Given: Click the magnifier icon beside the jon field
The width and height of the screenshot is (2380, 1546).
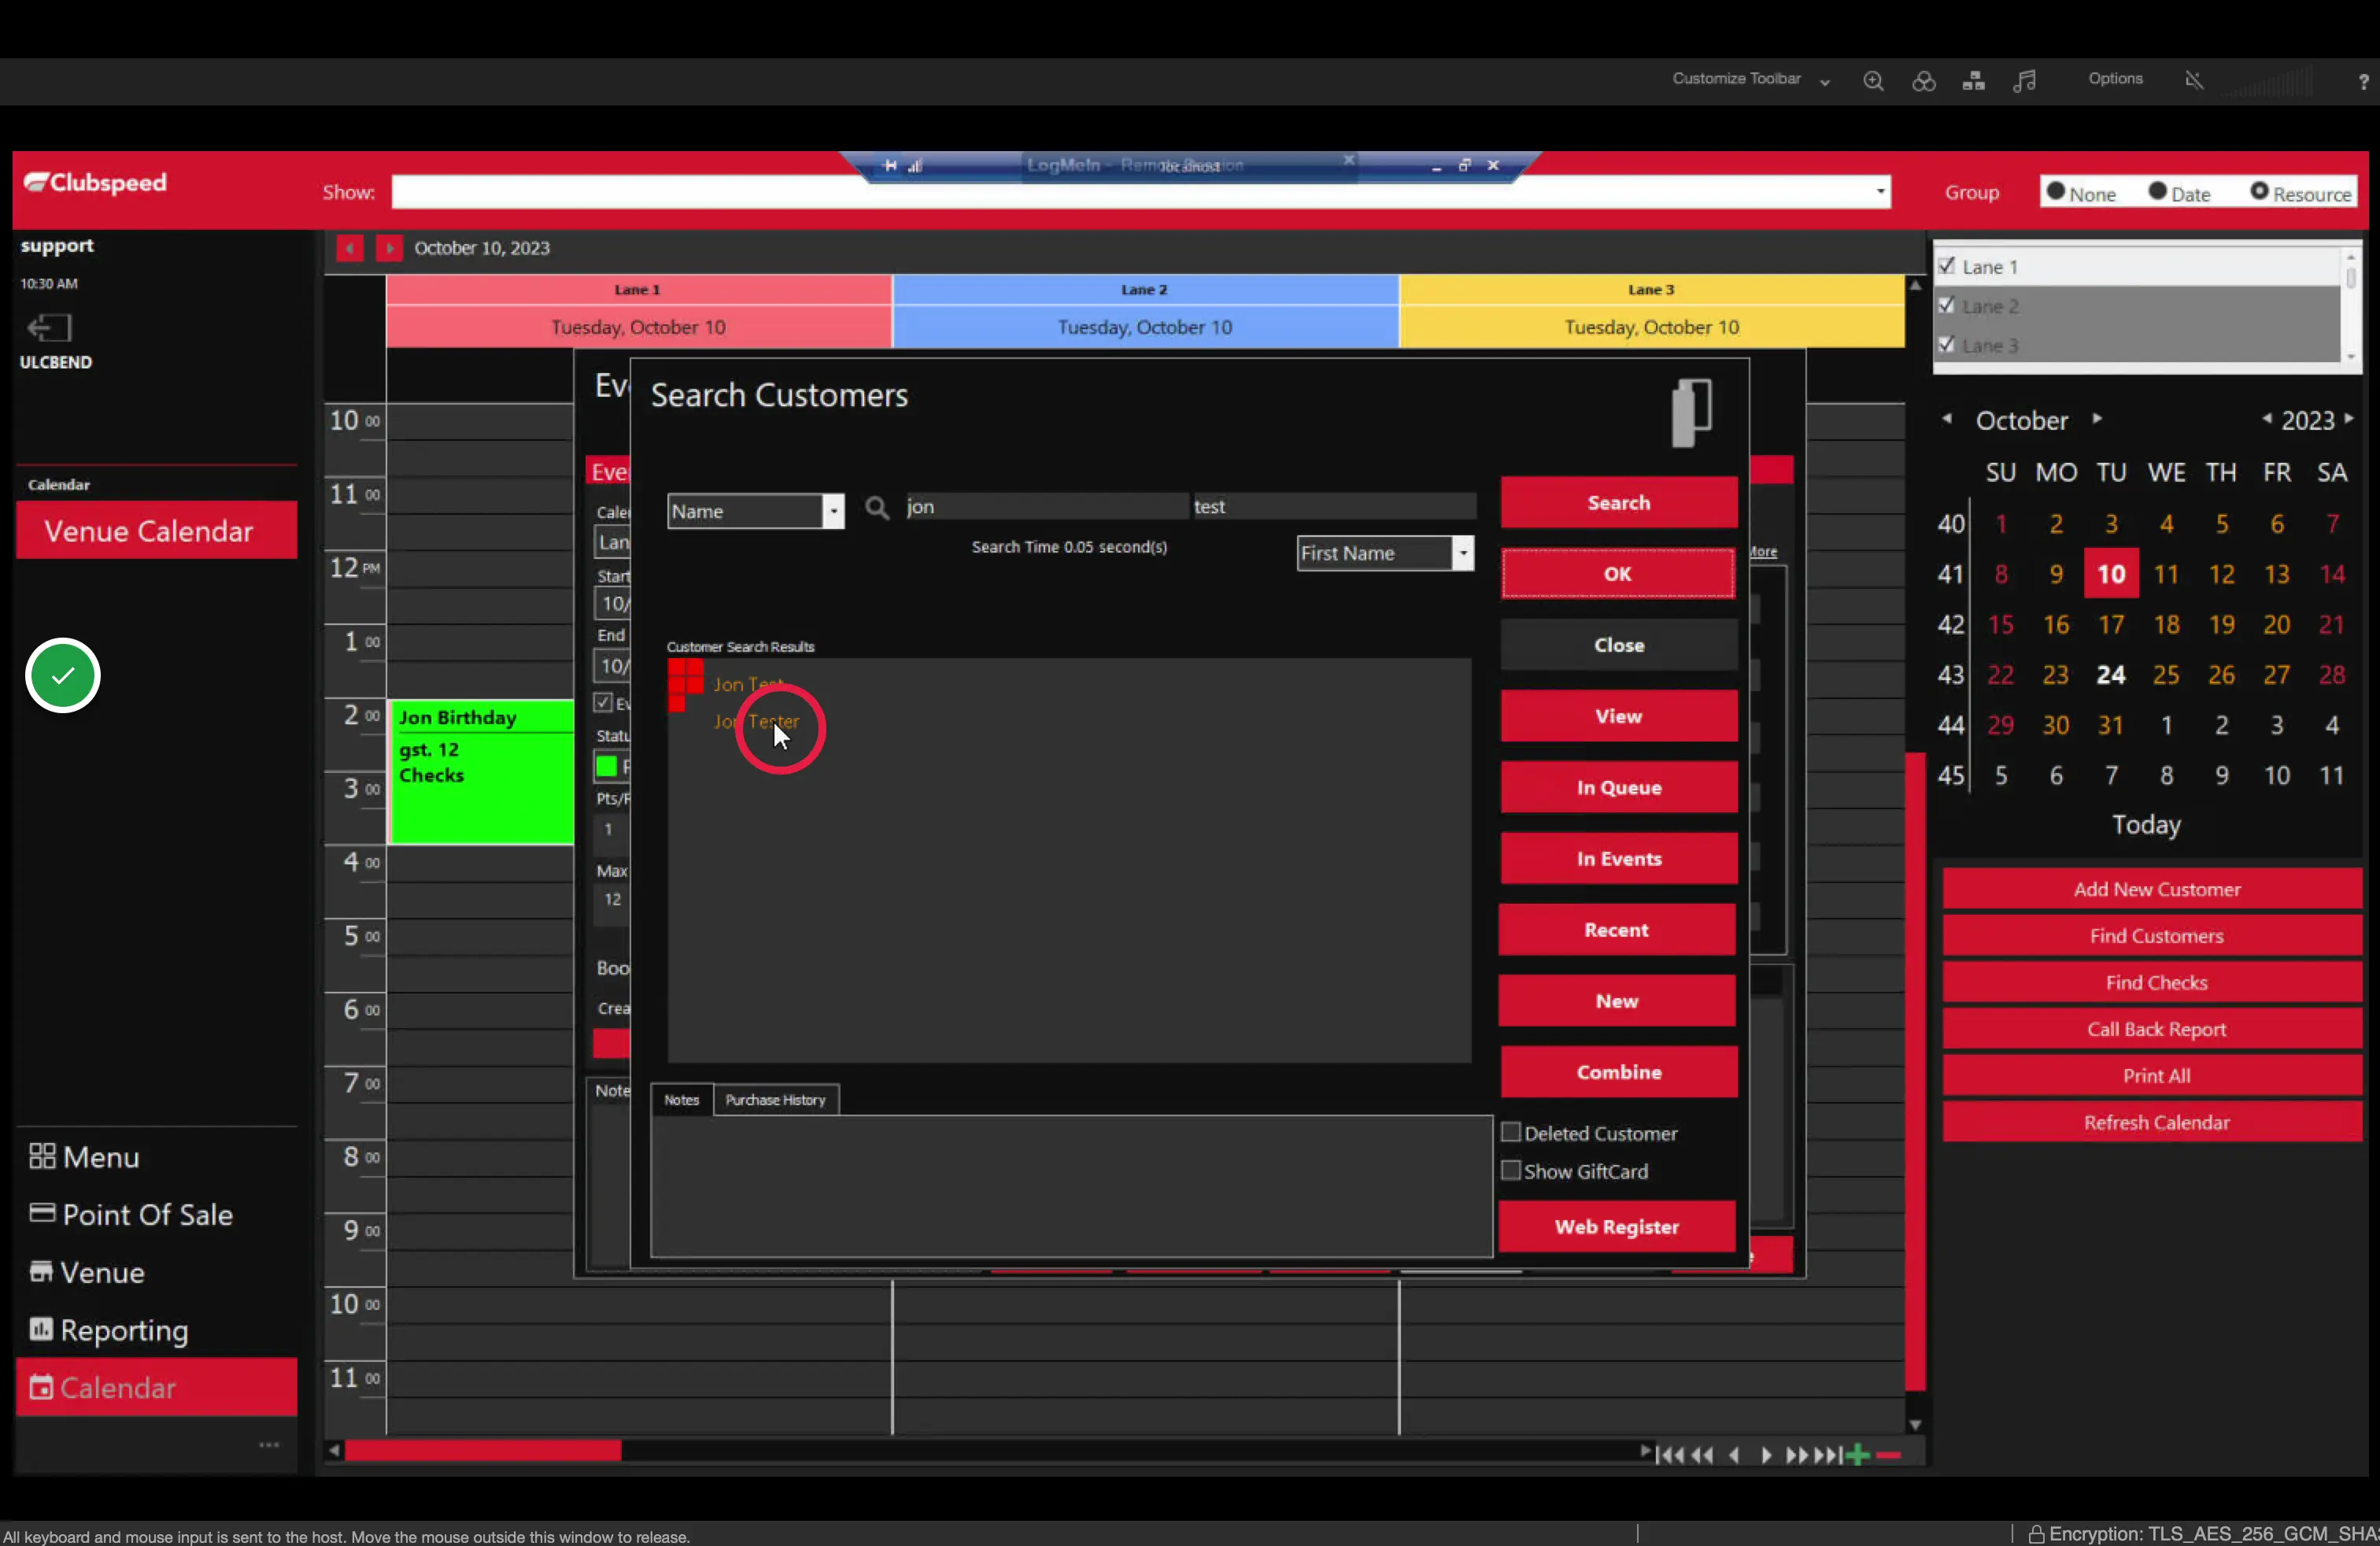Looking at the screenshot, I should (x=877, y=508).
